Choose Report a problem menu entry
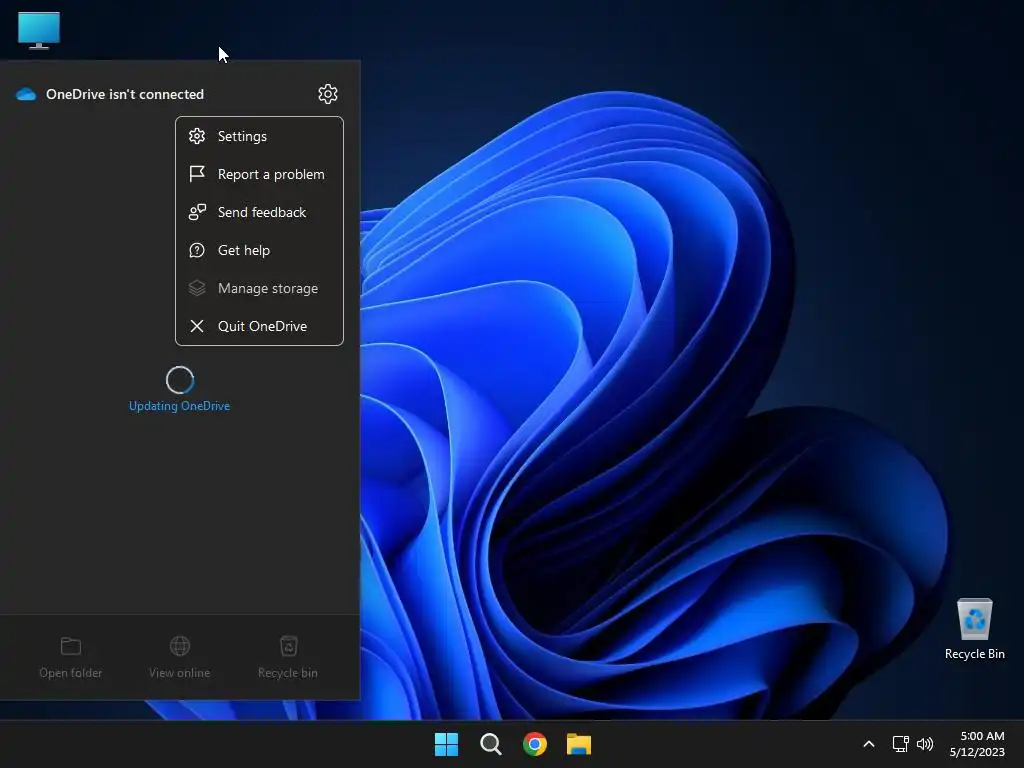 259,174
